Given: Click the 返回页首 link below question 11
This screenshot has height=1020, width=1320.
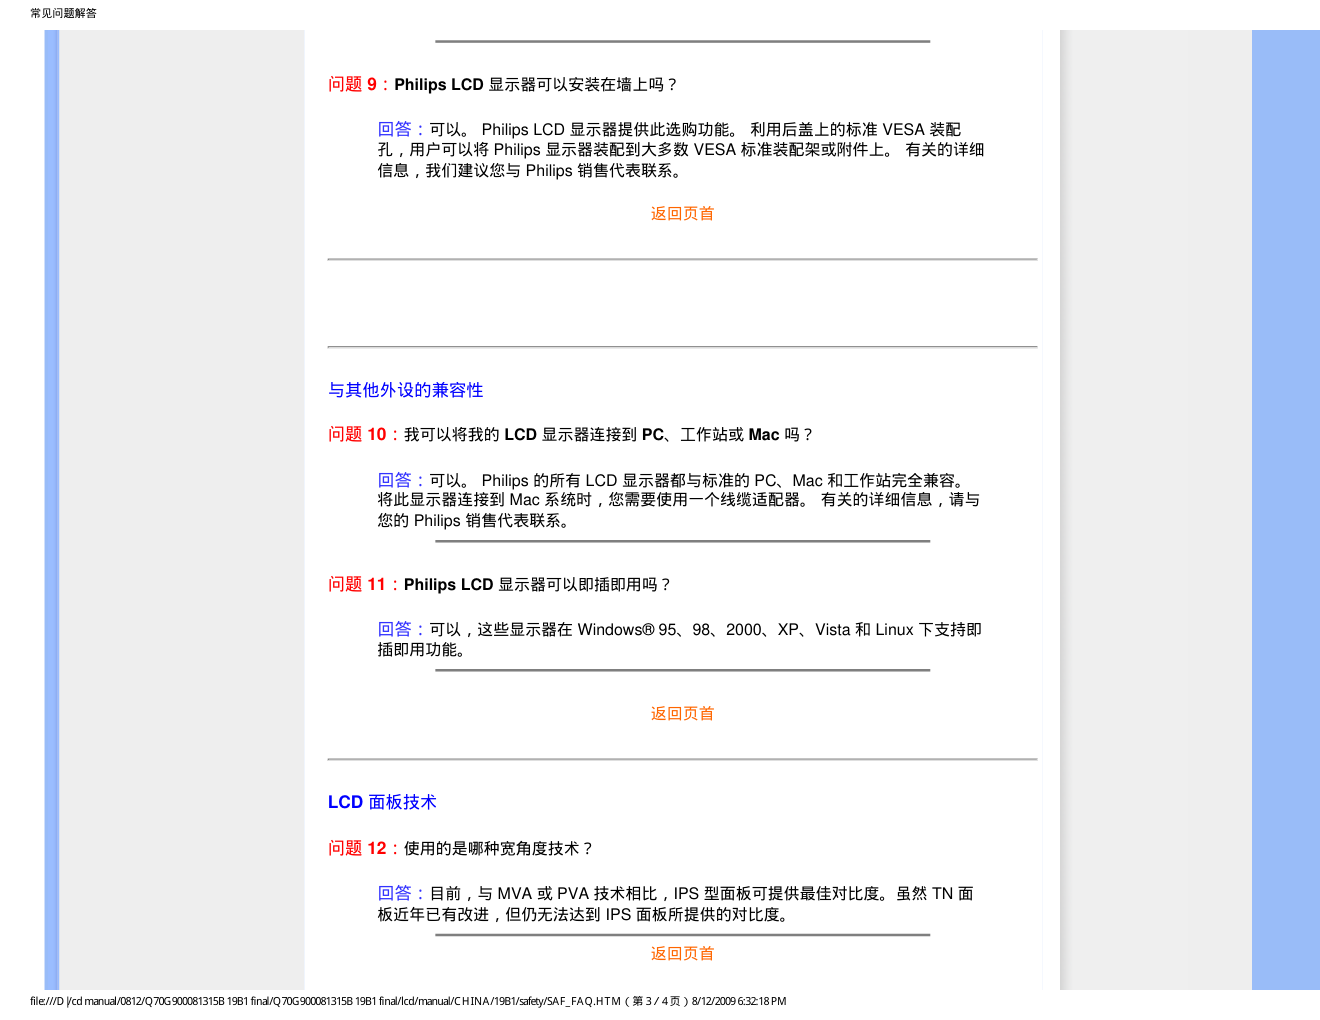Looking at the screenshot, I should click(x=682, y=713).
